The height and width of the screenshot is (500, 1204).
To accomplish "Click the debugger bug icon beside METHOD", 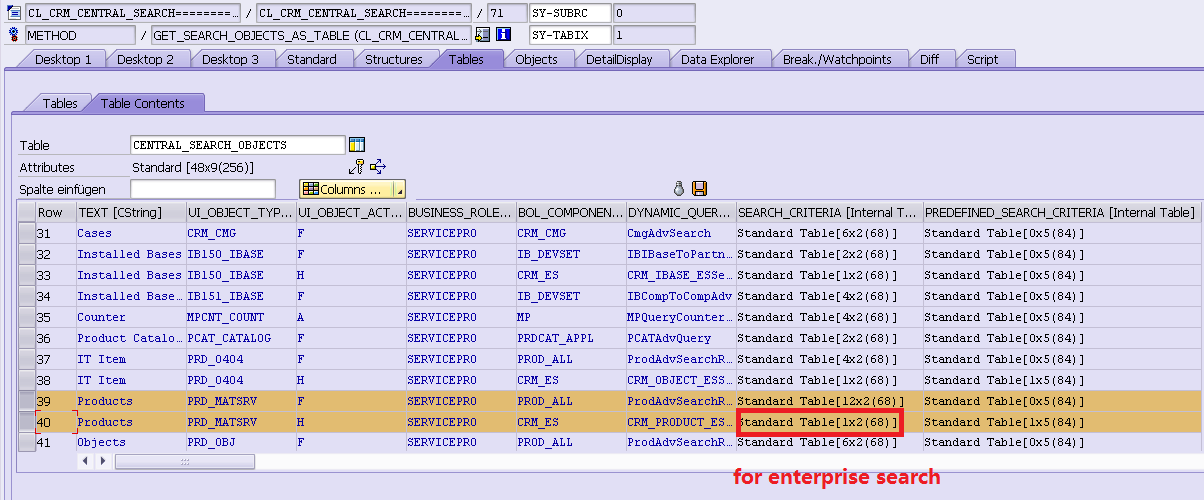I will point(12,35).
